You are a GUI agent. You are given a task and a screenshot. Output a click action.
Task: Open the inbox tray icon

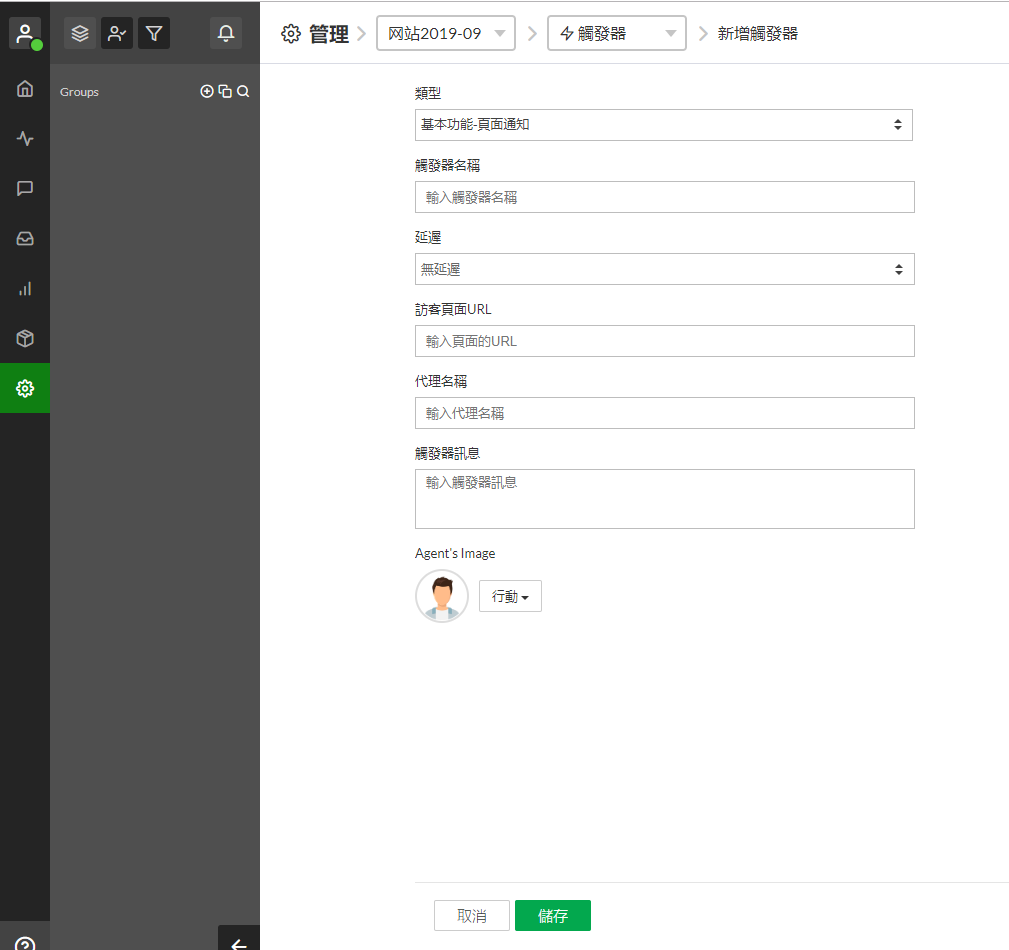pyautogui.click(x=25, y=238)
